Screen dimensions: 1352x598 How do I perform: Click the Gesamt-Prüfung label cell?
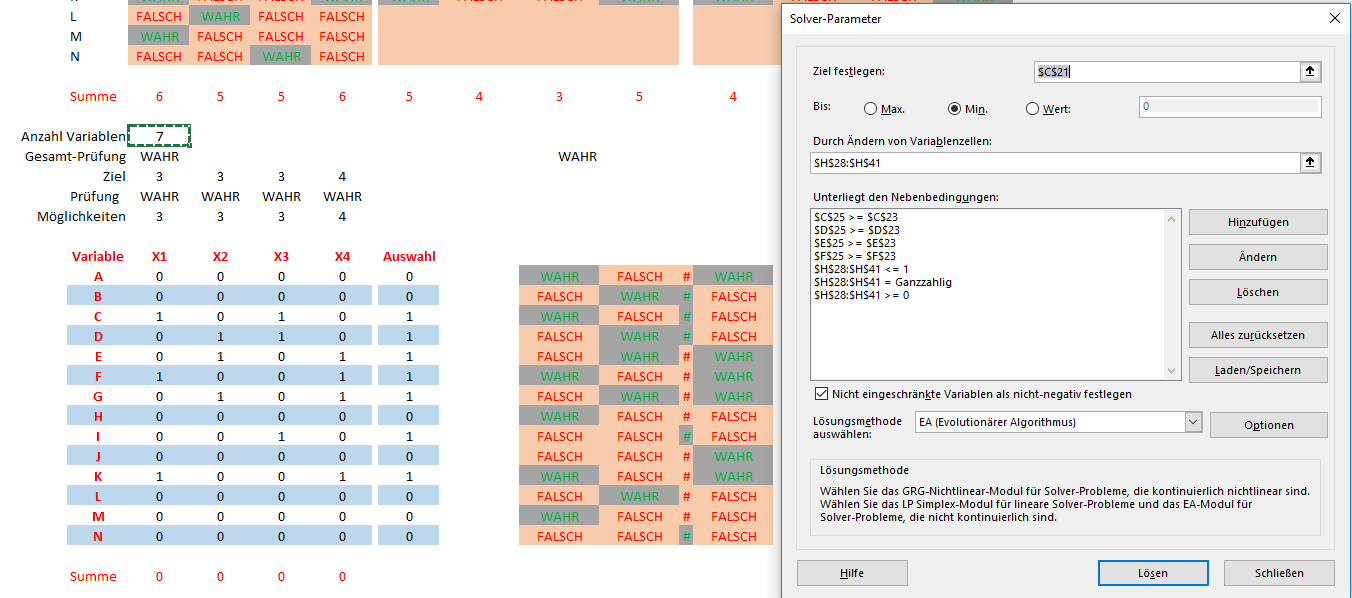pyautogui.click(x=76, y=156)
